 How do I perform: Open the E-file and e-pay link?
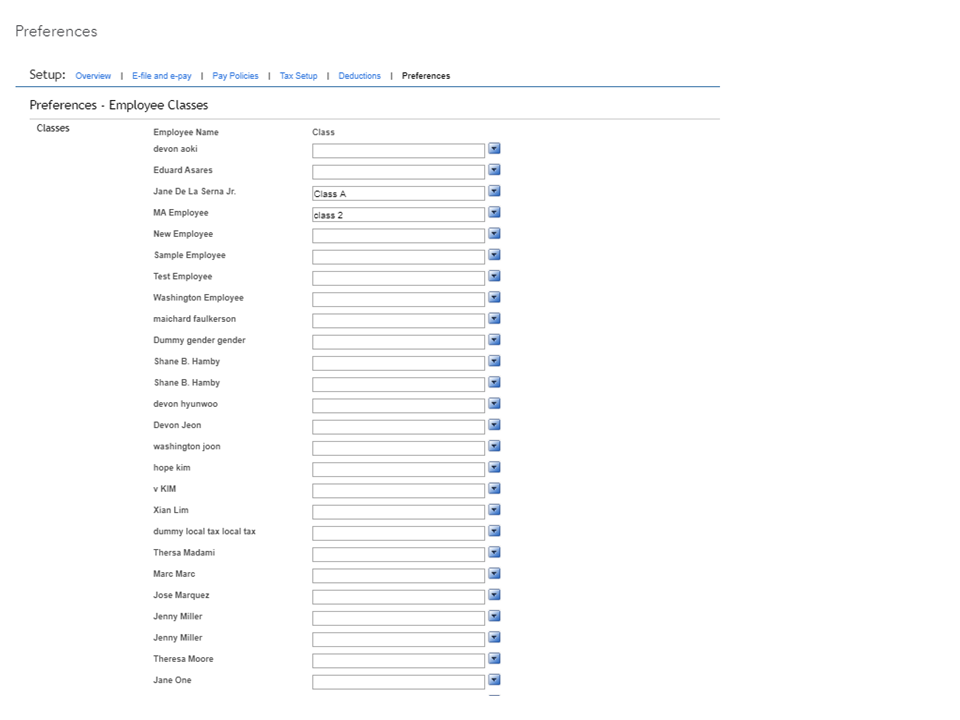coord(162,76)
